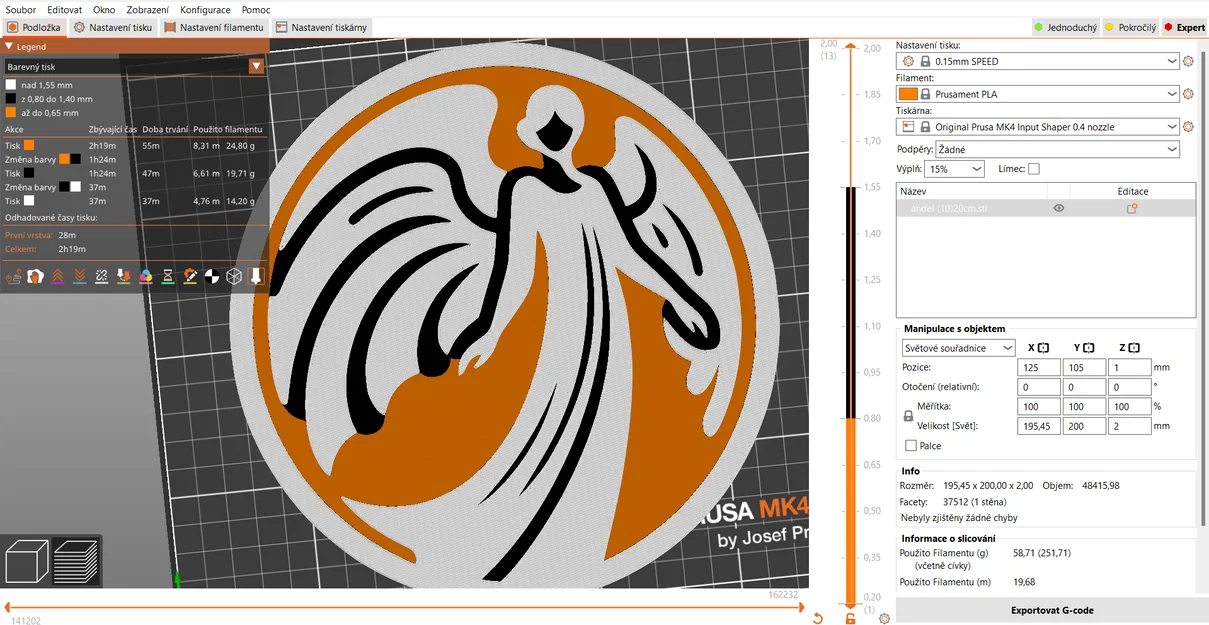This screenshot has width=1209, height=625.
Task: Toggle deretractions (down chevrons) display icon
Action: pyautogui.click(x=79, y=276)
